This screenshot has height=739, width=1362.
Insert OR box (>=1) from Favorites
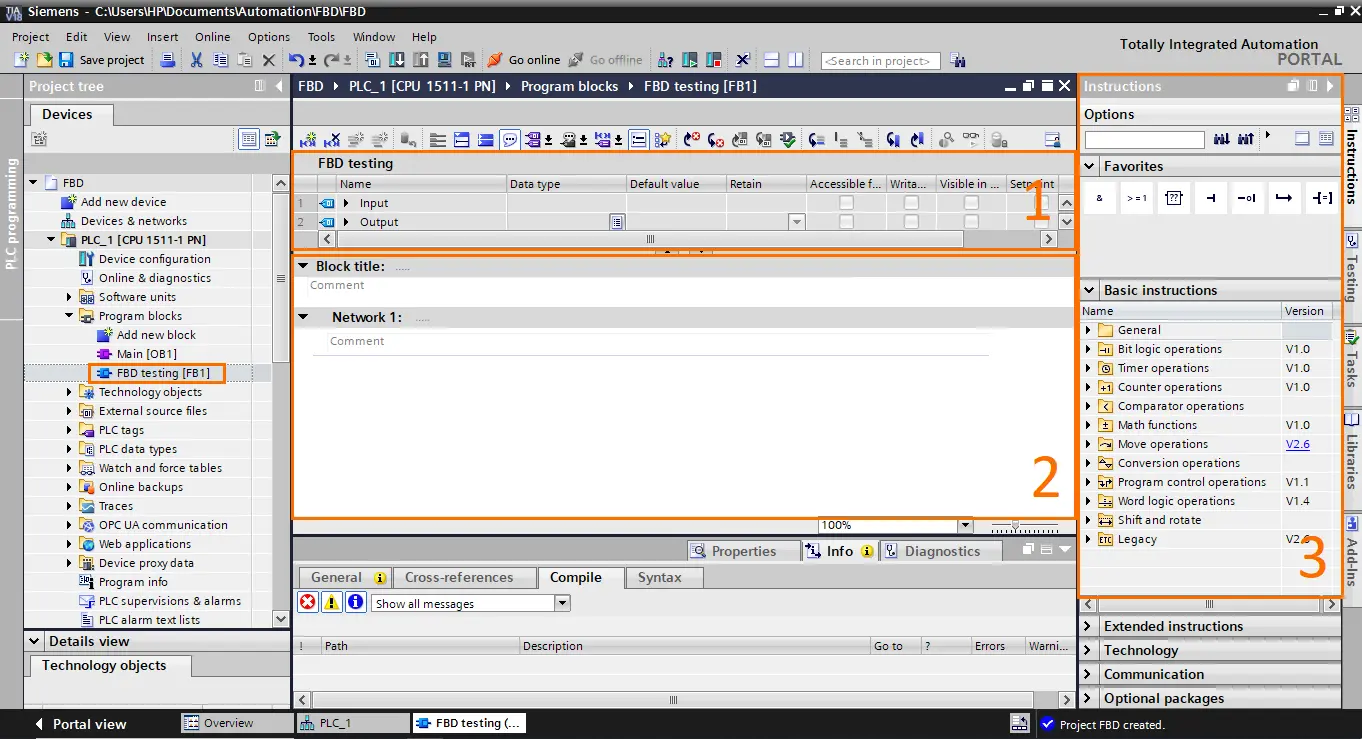(x=1137, y=198)
